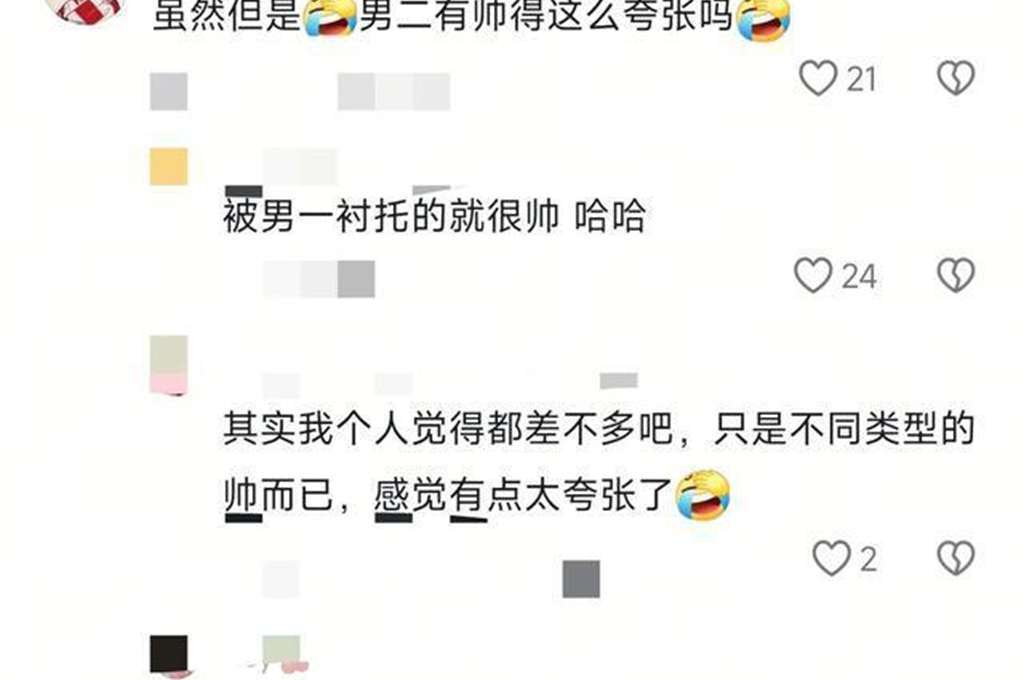Dislike the reply '被男一衬托的就很帅 哈哈'
Screen dimensions: 1024x680
click(956, 275)
